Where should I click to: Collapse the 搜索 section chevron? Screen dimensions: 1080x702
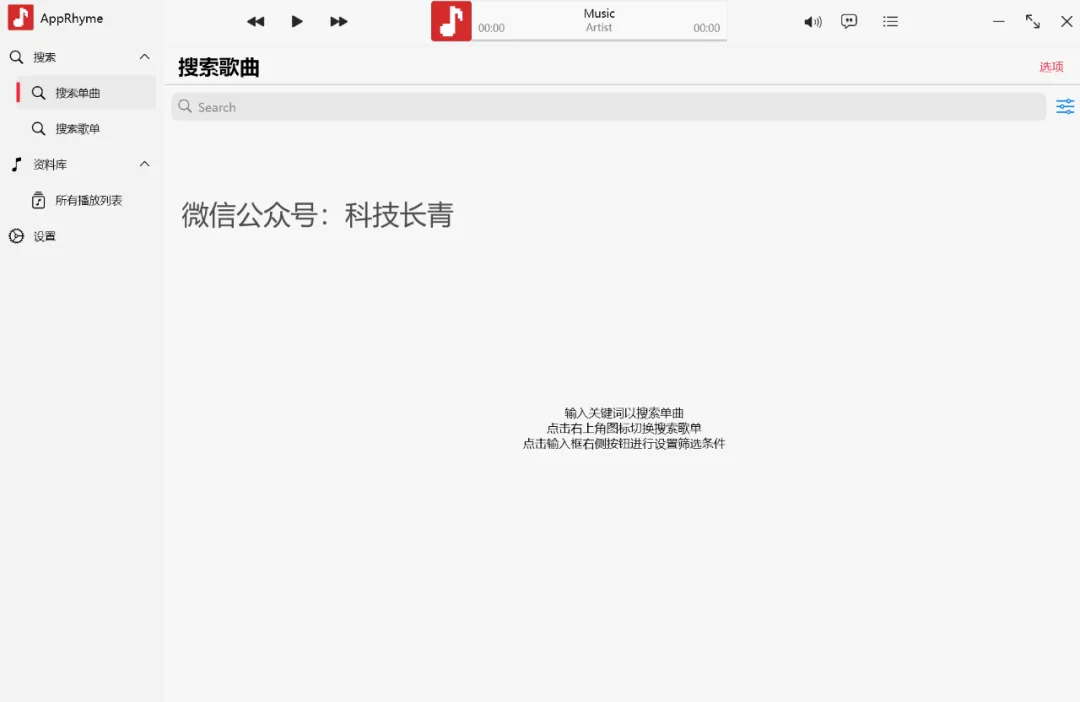point(144,57)
